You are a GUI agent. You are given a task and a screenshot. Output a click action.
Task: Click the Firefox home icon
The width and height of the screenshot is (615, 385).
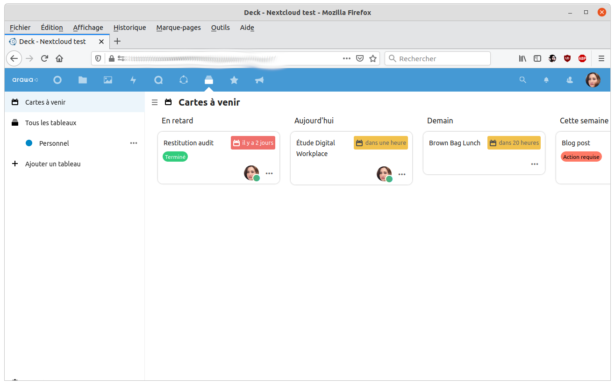click(x=59, y=58)
